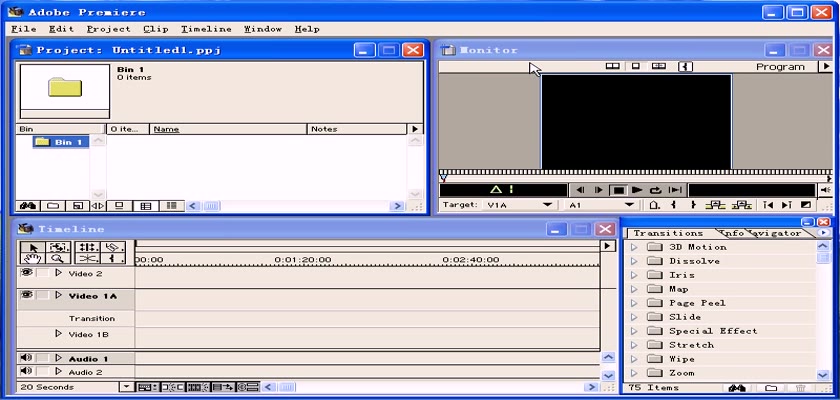Select the Razor tool in Timeline

112,247
